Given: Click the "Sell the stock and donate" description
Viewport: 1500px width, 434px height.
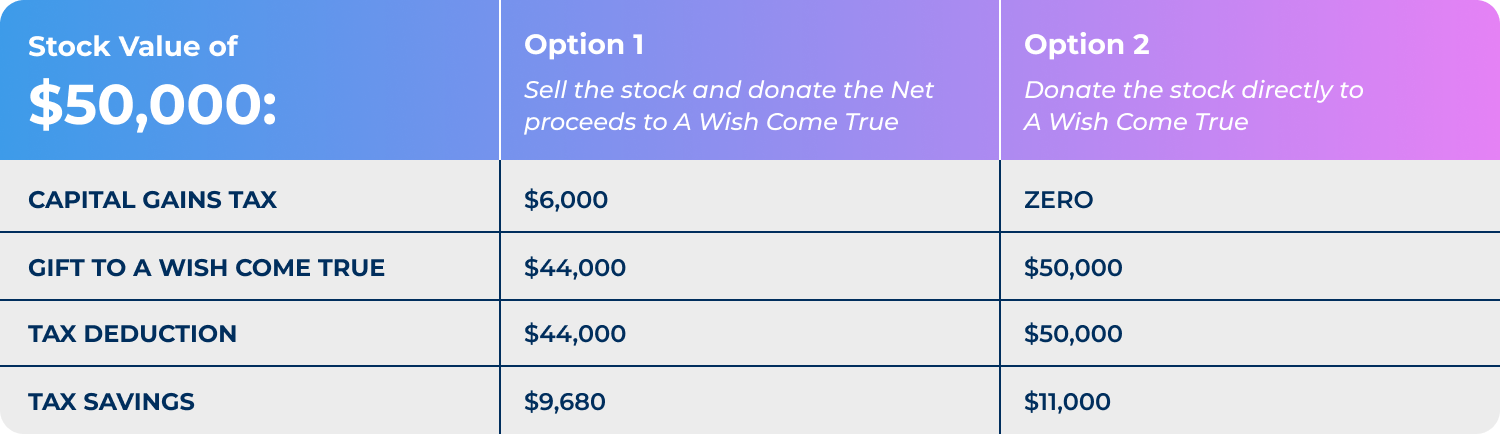Looking at the screenshot, I should [729, 106].
